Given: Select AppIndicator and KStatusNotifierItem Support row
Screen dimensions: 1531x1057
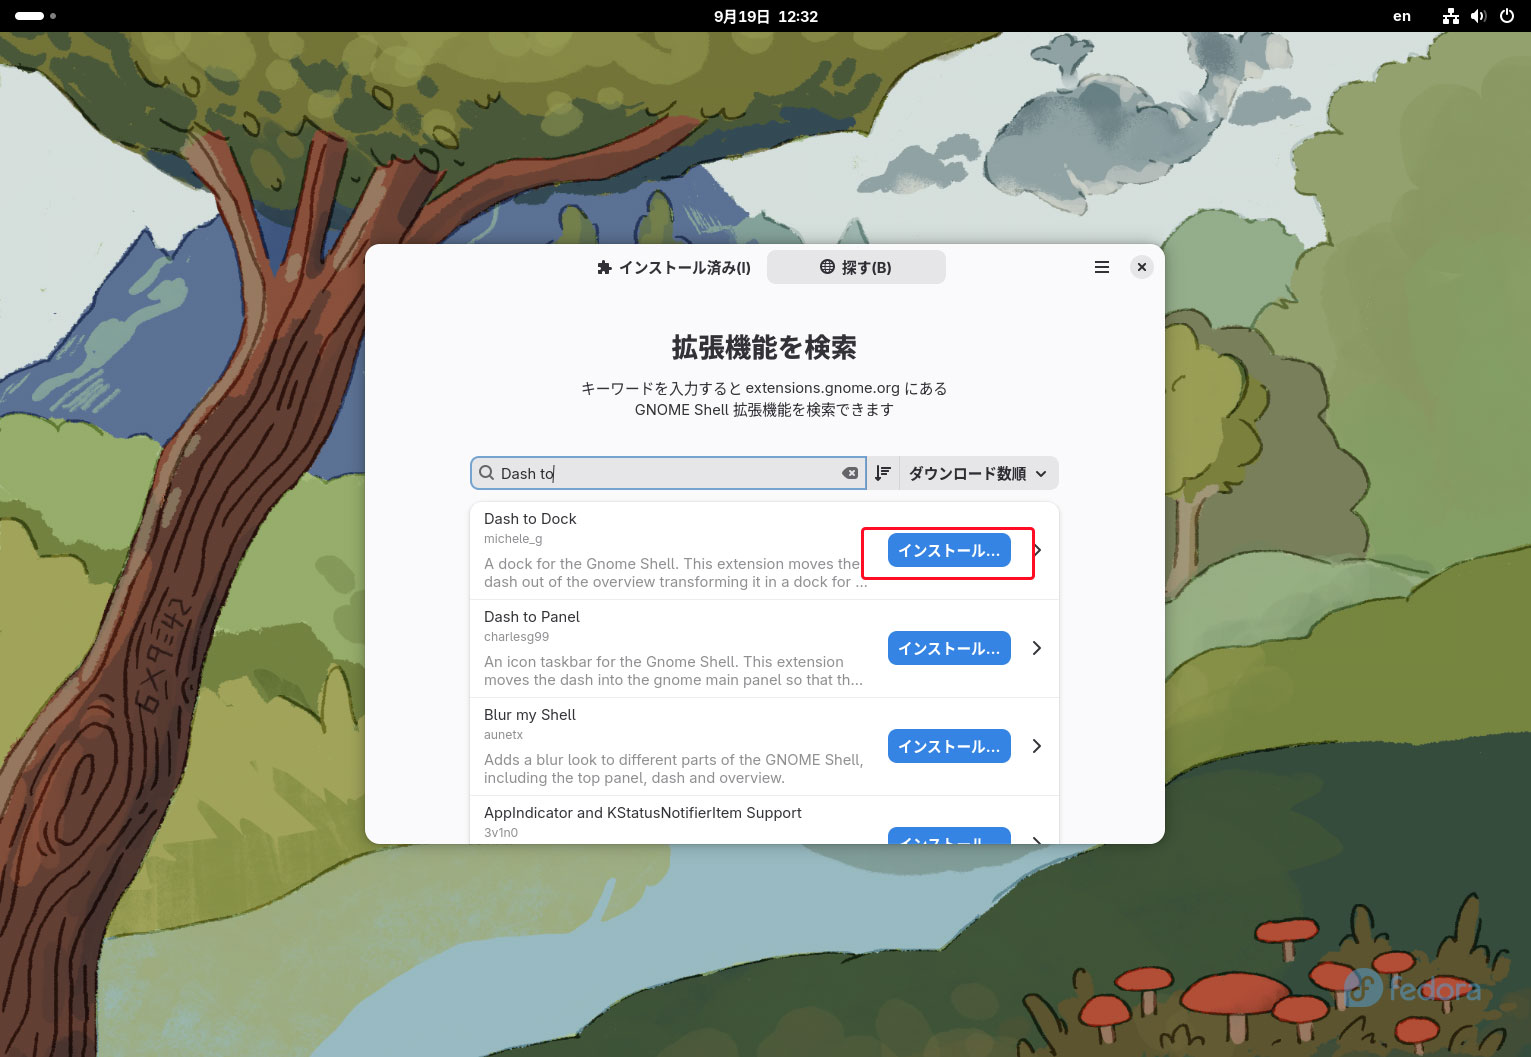Looking at the screenshot, I should [764, 820].
